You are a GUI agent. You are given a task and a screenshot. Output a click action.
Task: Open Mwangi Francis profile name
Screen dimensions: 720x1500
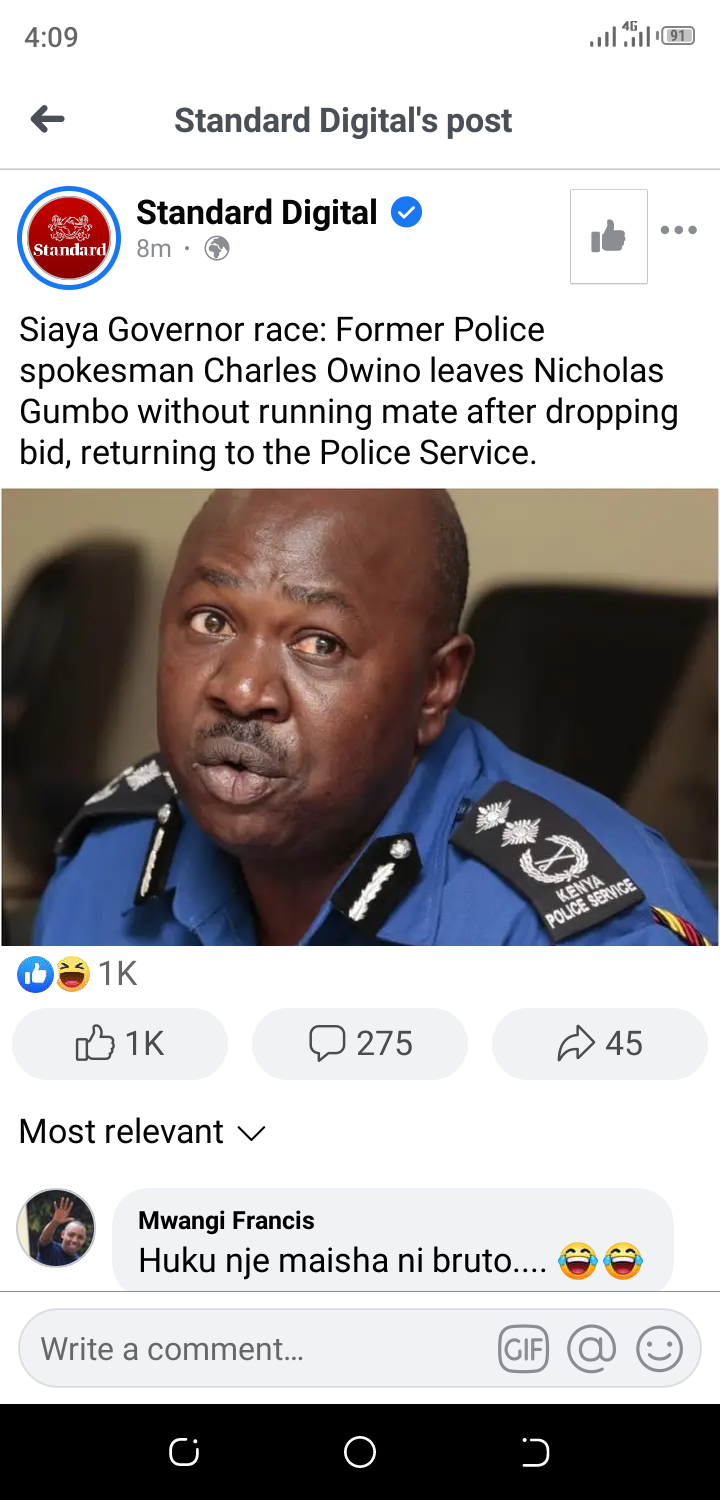click(226, 1220)
